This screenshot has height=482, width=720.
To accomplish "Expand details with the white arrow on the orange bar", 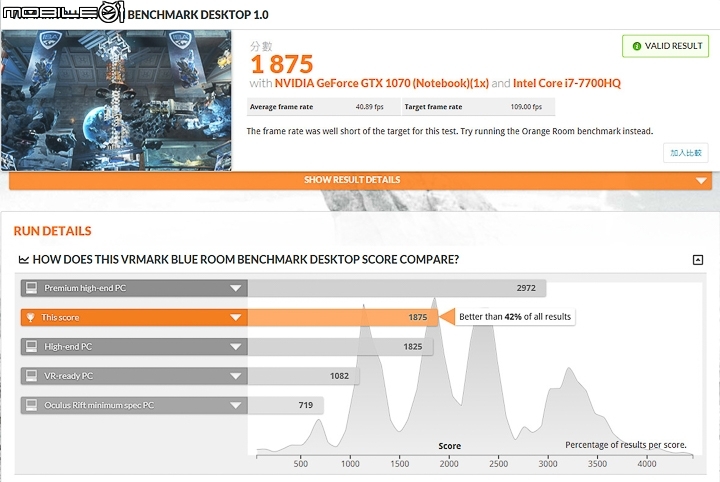I will click(x=701, y=180).
